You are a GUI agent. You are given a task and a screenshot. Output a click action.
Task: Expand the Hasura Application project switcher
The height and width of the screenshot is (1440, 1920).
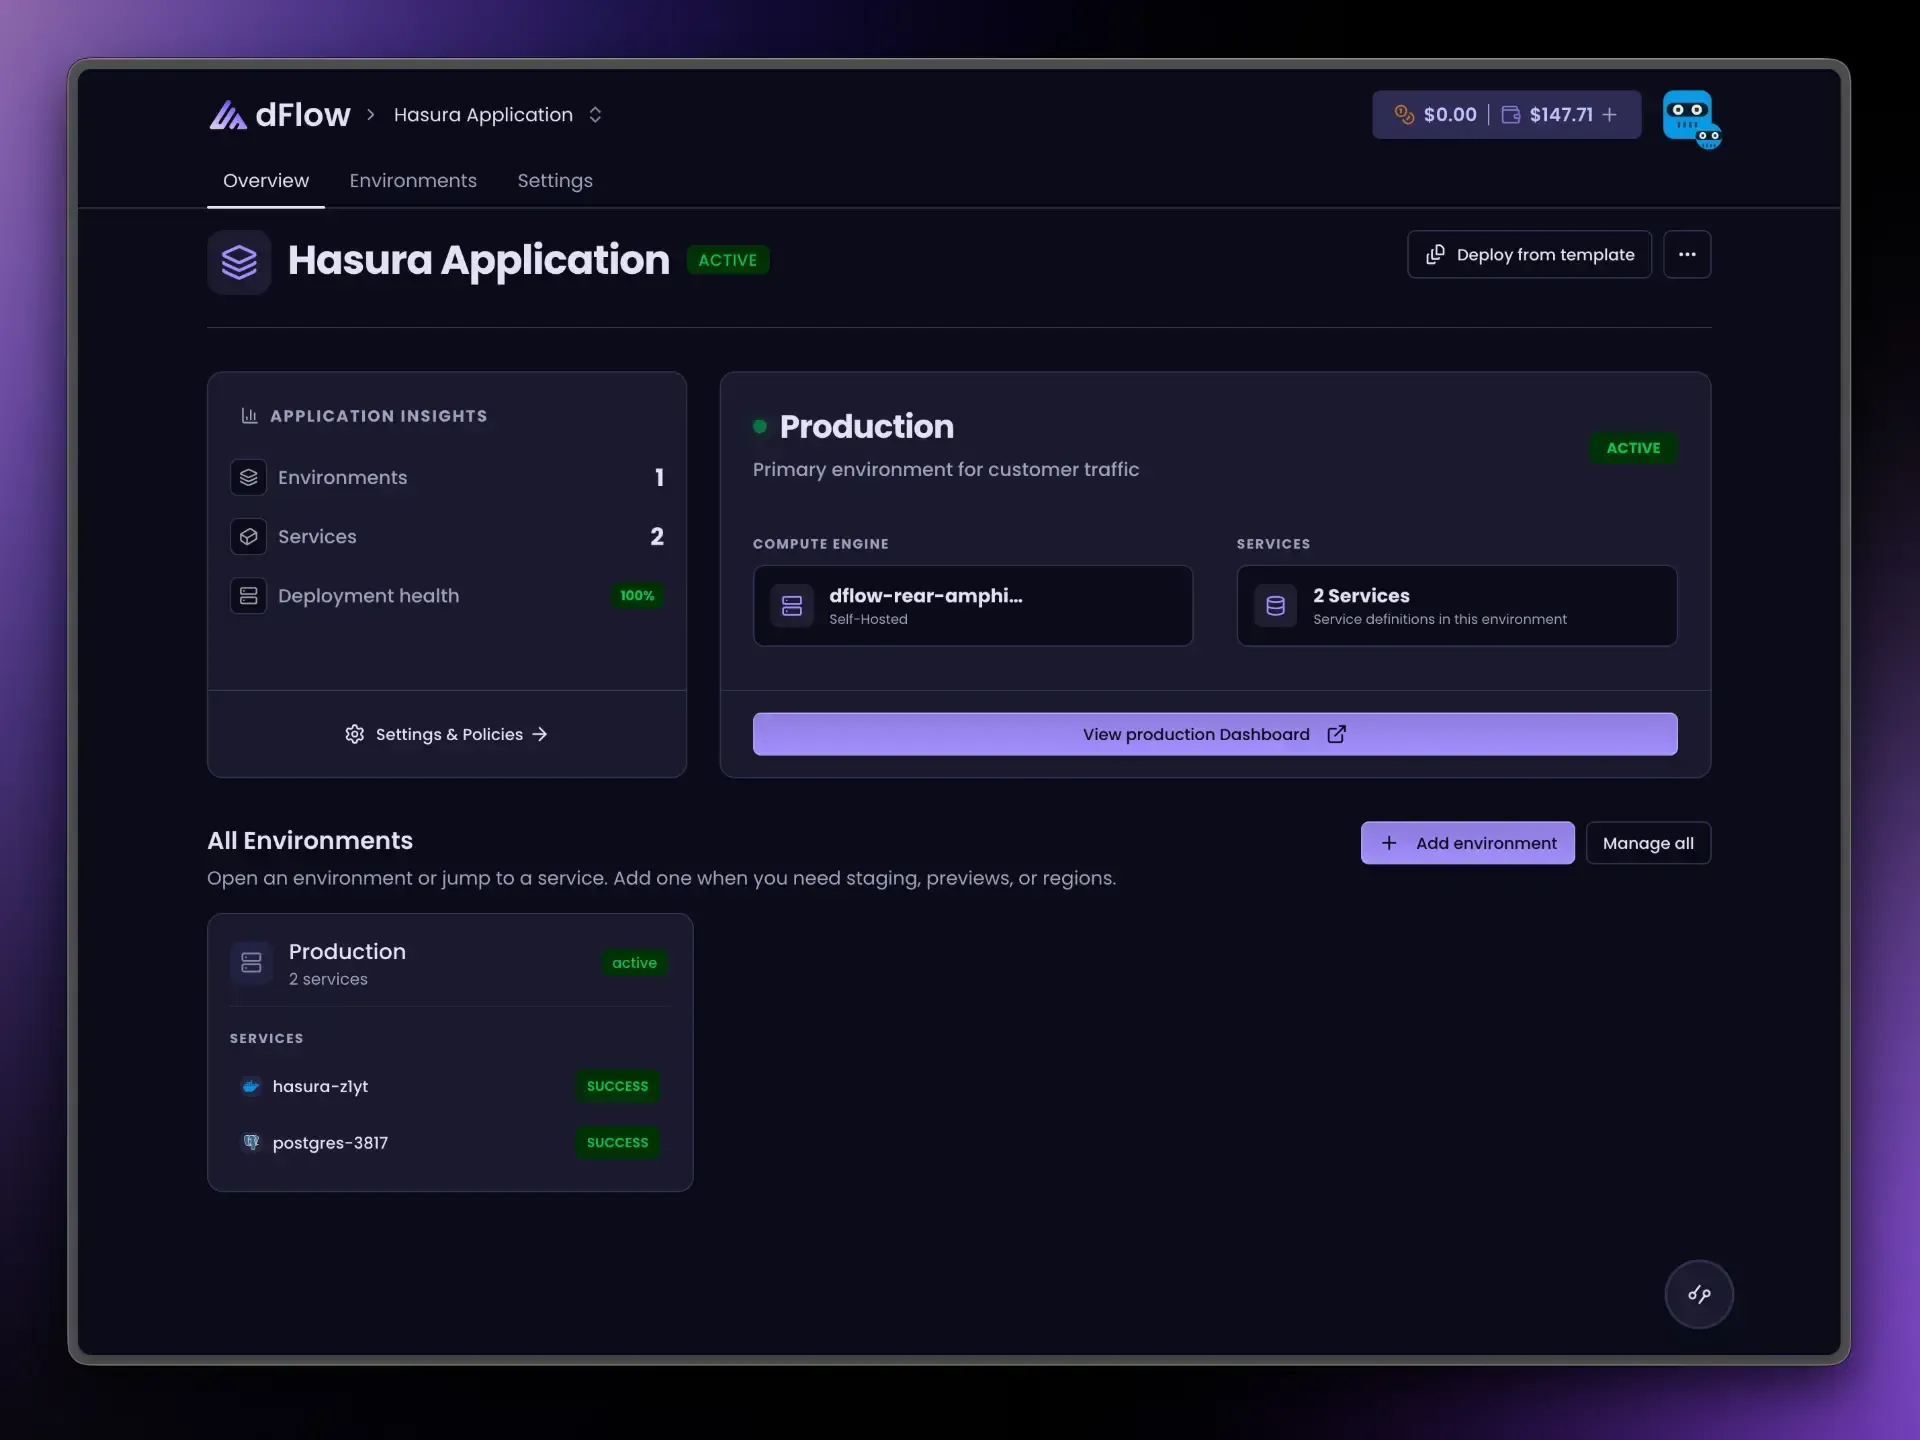pyautogui.click(x=595, y=115)
